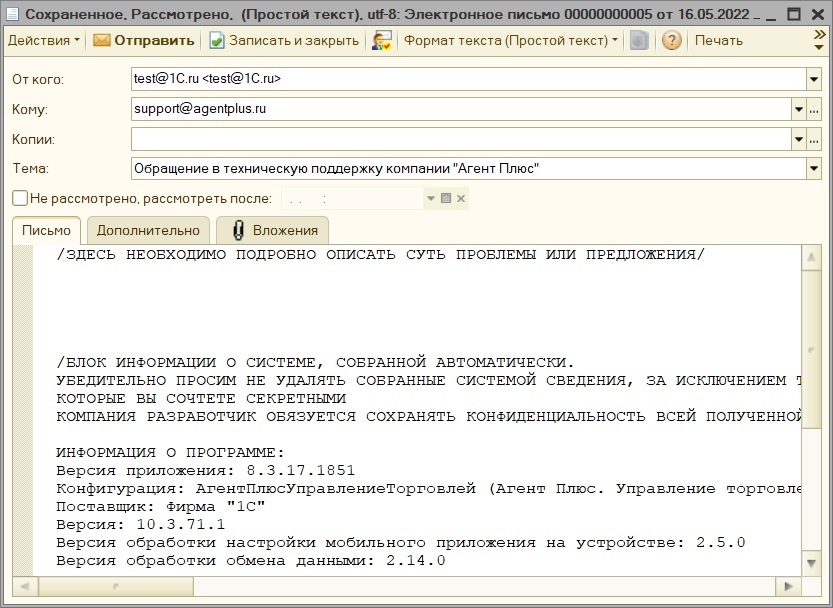Click the line ЗДЕСЬ НЕОБХОДИМО ПОДРОБНО ОПИСАТЬ
This screenshot has height=608, width=833.
point(380,255)
